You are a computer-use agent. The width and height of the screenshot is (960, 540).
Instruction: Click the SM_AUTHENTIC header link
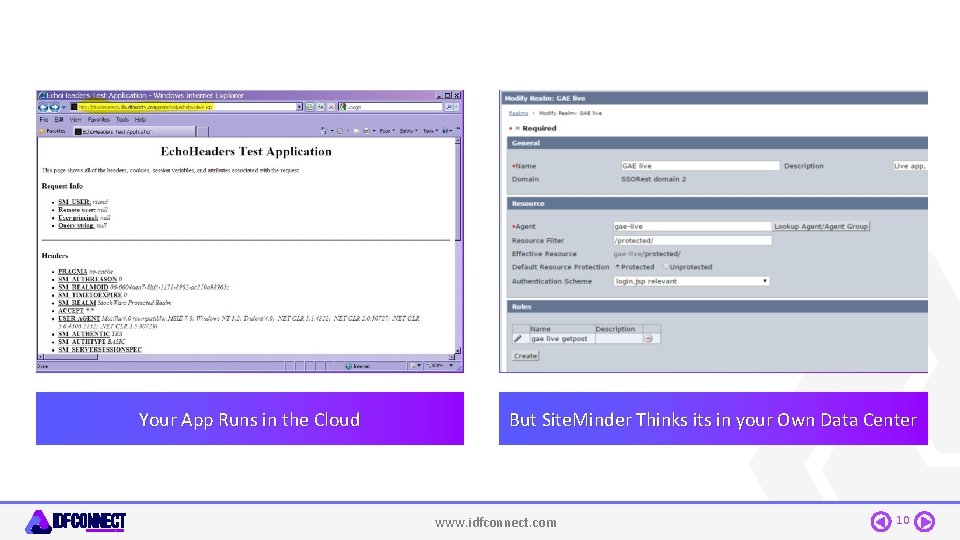[84, 334]
